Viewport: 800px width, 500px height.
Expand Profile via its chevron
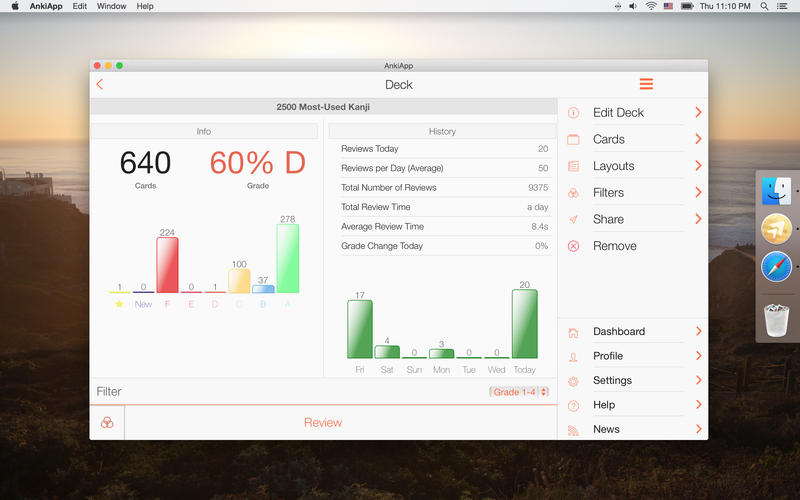698,356
